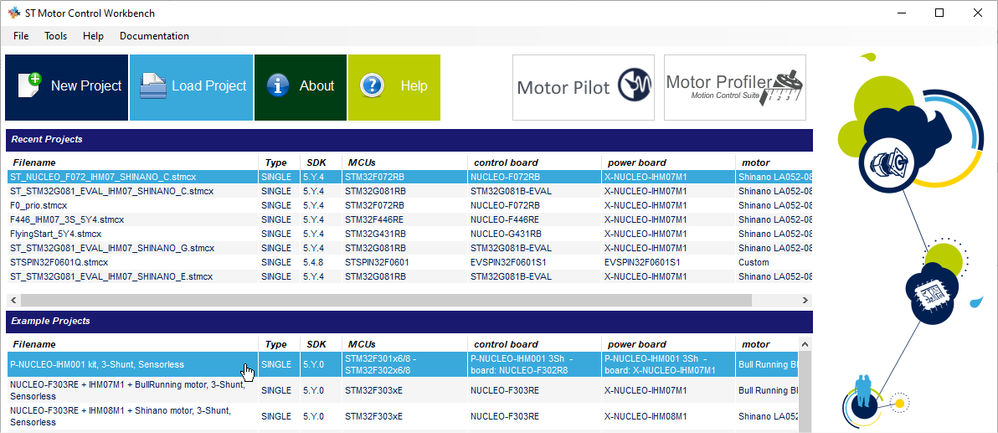Click the green Help tile label

pyautogui.click(x=414, y=86)
